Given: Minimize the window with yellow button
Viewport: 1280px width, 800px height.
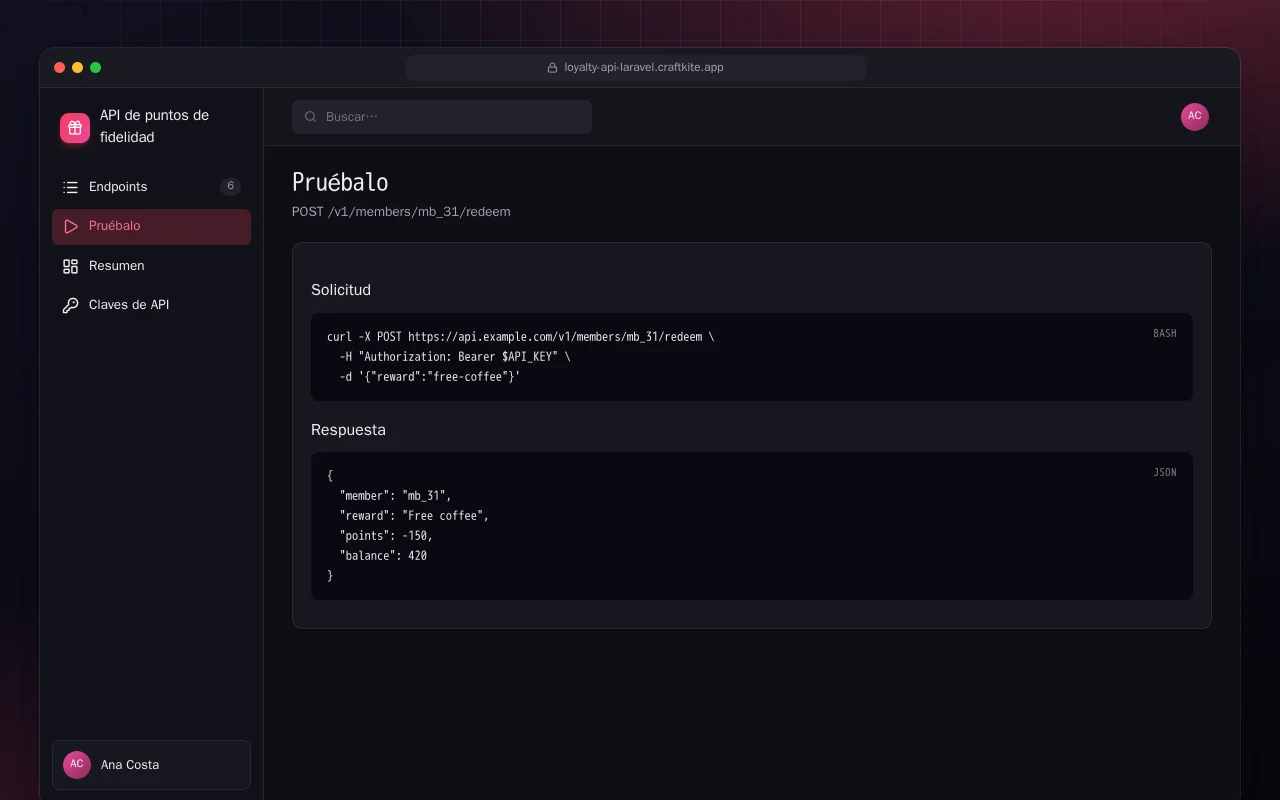Looking at the screenshot, I should [78, 68].
